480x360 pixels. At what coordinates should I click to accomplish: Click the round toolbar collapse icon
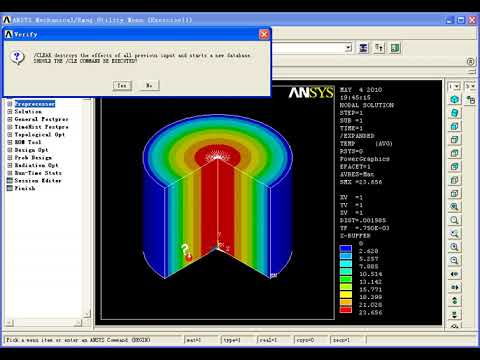tap(470, 62)
